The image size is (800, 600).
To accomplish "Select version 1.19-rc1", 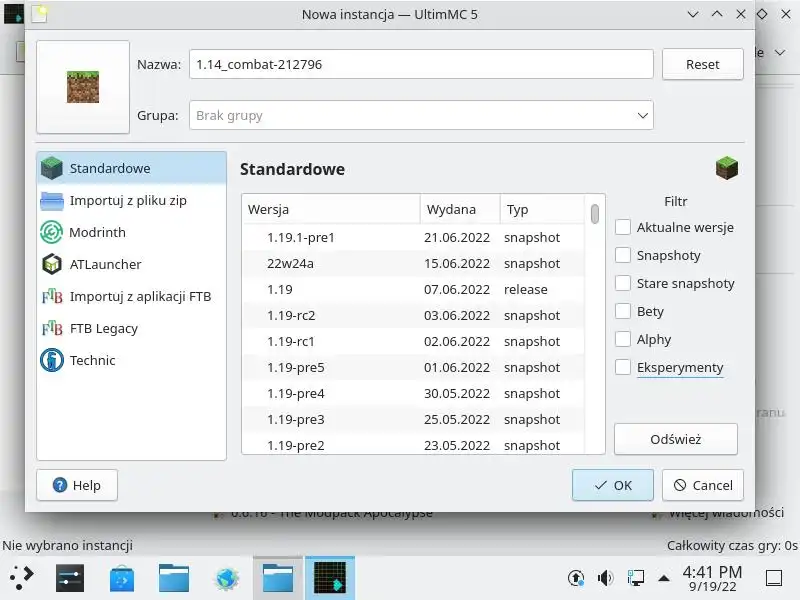I will click(413, 341).
